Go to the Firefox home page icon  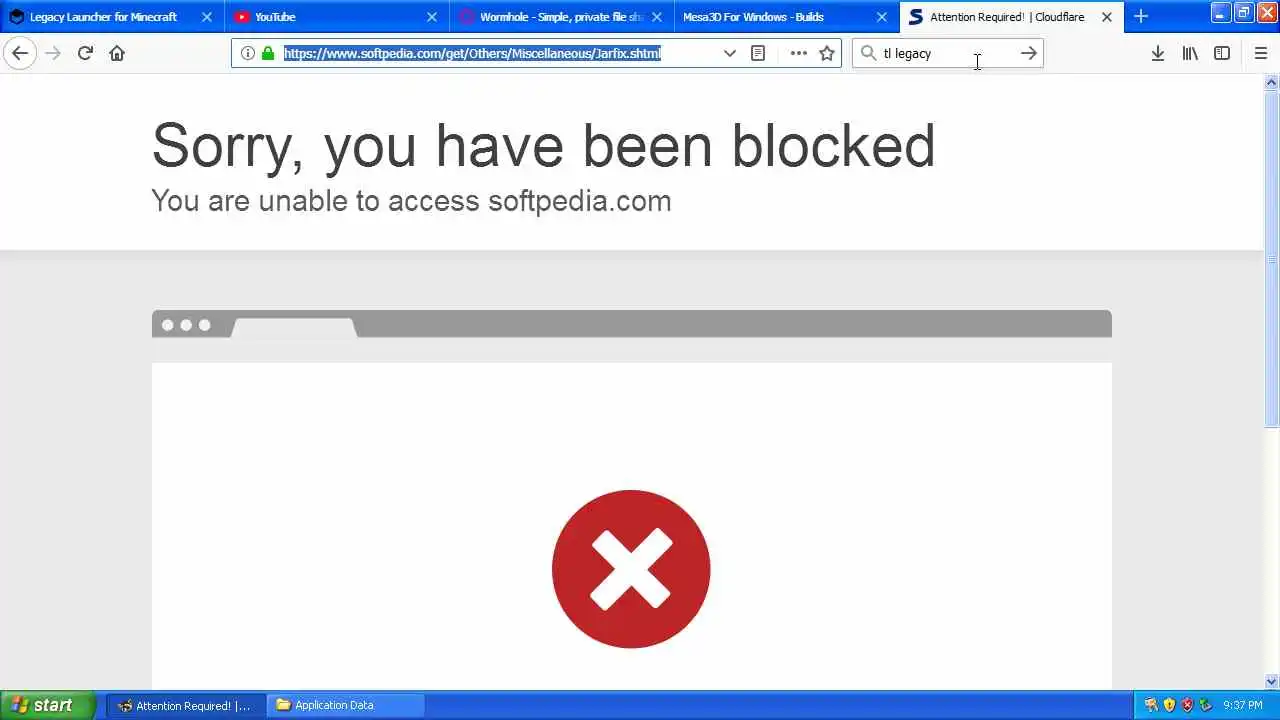click(x=117, y=53)
